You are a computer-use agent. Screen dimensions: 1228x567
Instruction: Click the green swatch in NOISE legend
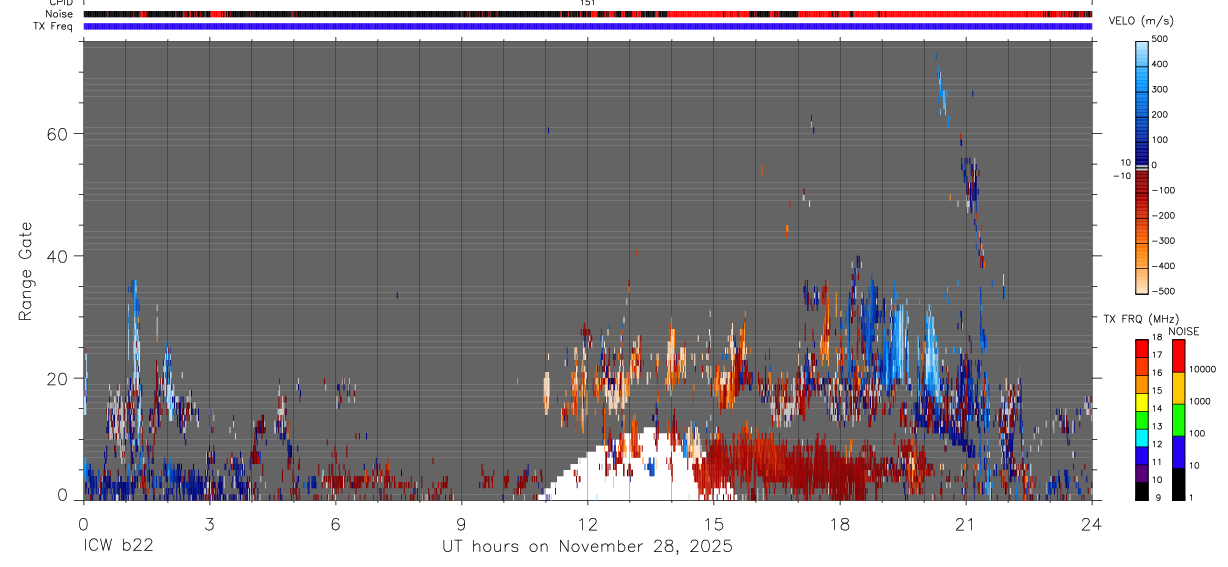1178,419
